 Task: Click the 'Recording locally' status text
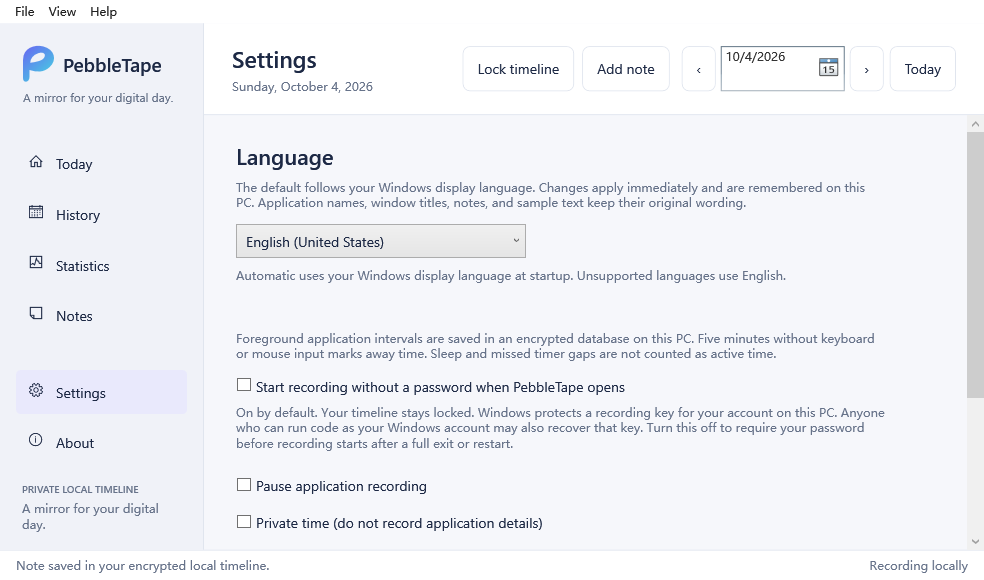[919, 566]
